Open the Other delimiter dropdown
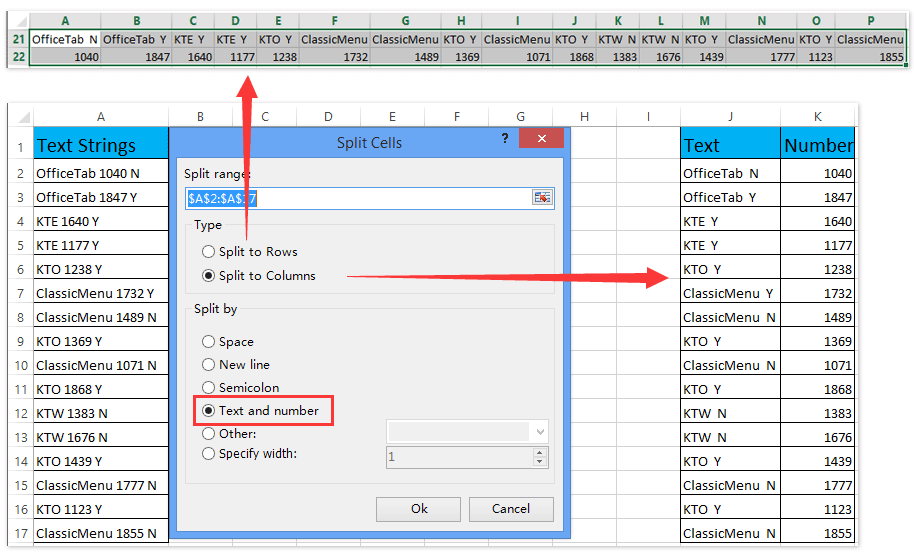Image resolution: width=914 pixels, height=555 pixels. (541, 432)
